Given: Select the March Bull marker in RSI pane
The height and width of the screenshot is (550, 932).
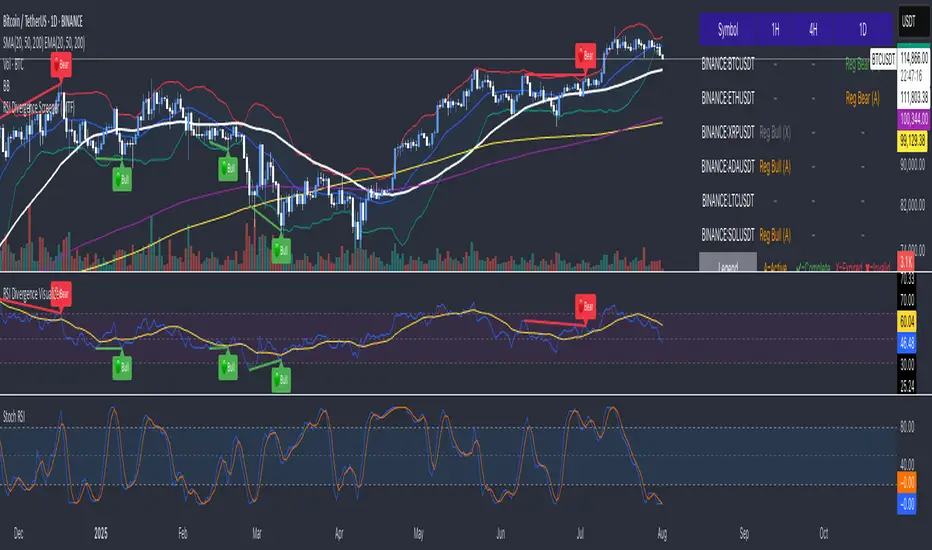Looking at the screenshot, I should pyautogui.click(x=281, y=380).
